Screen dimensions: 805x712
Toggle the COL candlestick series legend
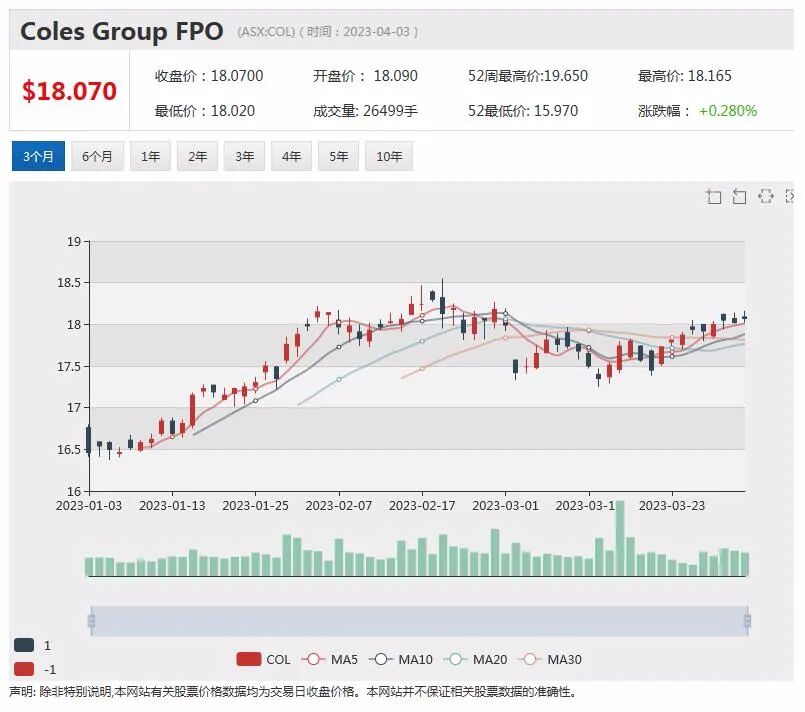point(263,660)
